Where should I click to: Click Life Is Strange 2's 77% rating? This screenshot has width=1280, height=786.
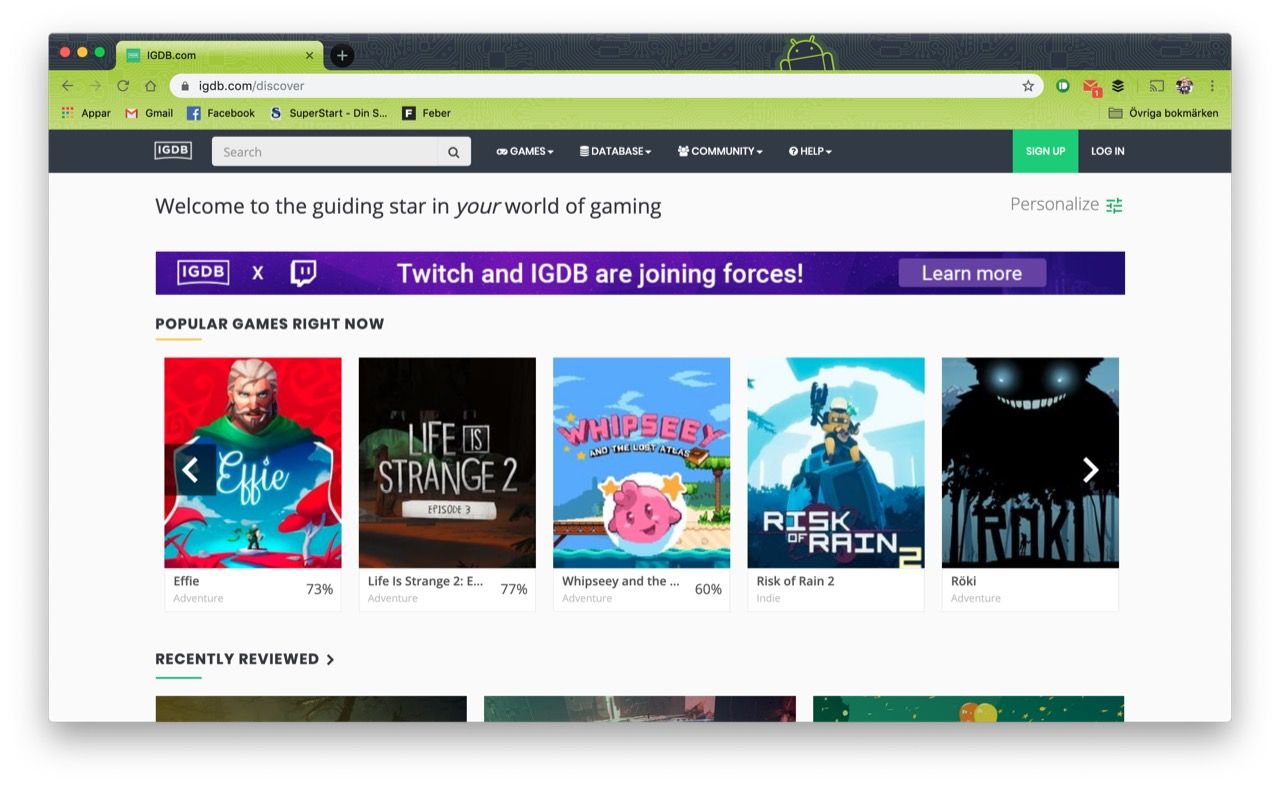click(x=514, y=590)
